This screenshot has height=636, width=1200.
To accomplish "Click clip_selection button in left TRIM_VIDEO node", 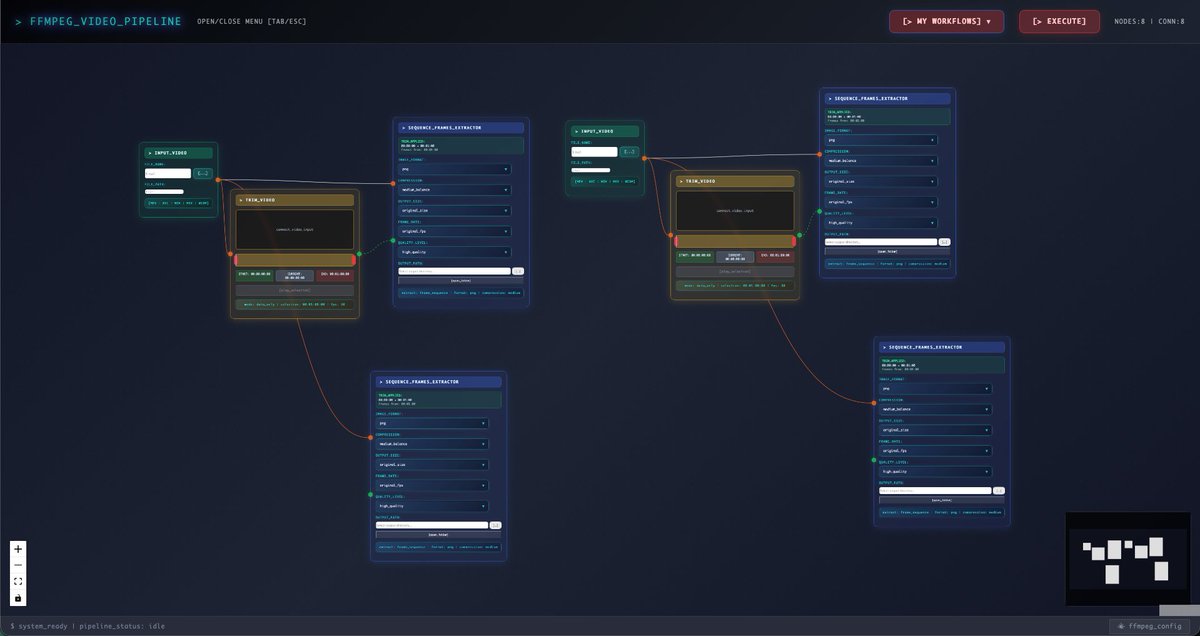I will coord(294,290).
